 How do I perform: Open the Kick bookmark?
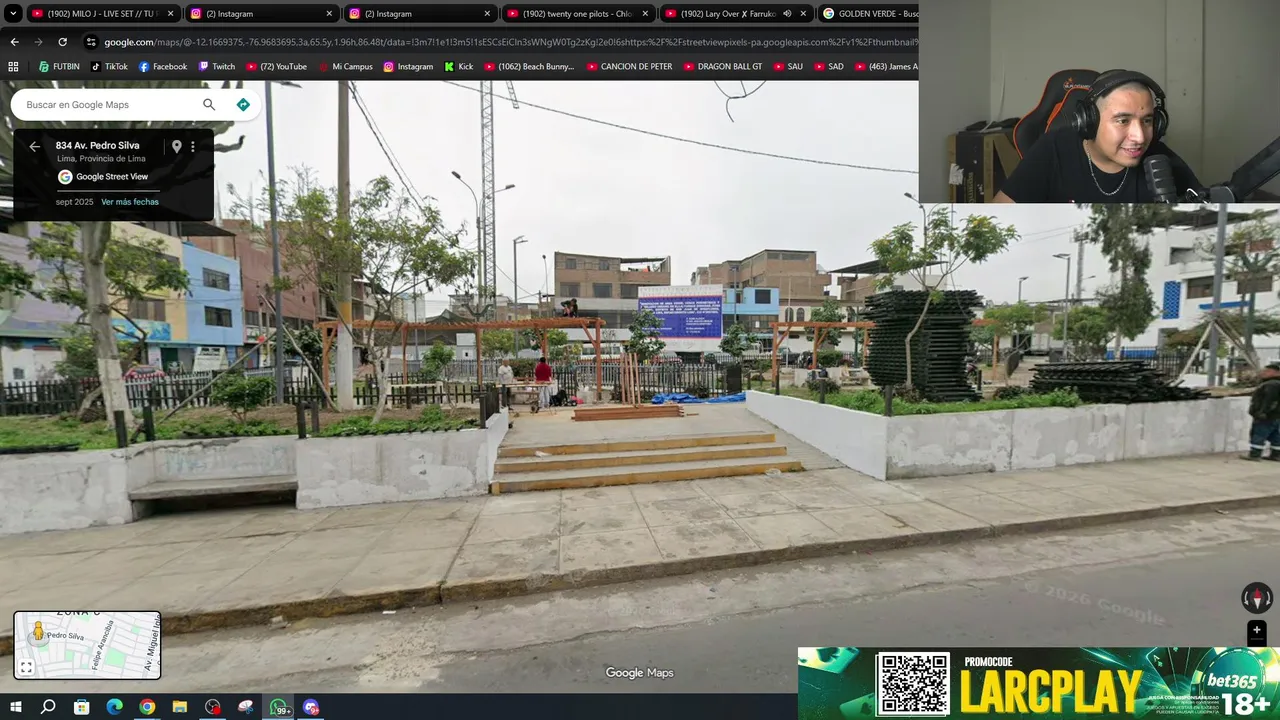(459, 66)
